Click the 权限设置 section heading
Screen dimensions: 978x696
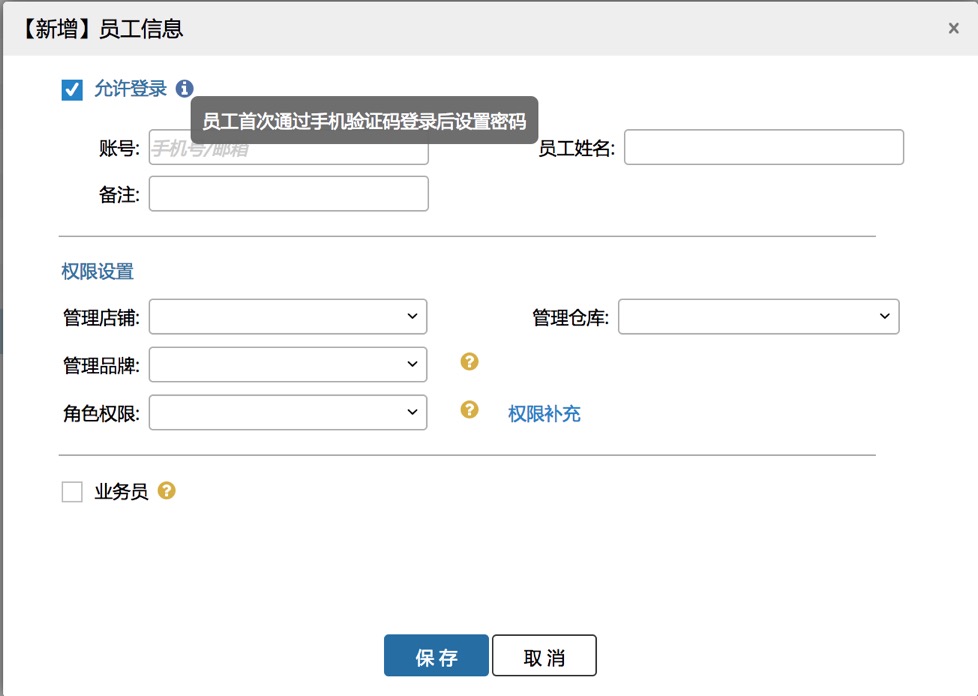click(x=97, y=271)
